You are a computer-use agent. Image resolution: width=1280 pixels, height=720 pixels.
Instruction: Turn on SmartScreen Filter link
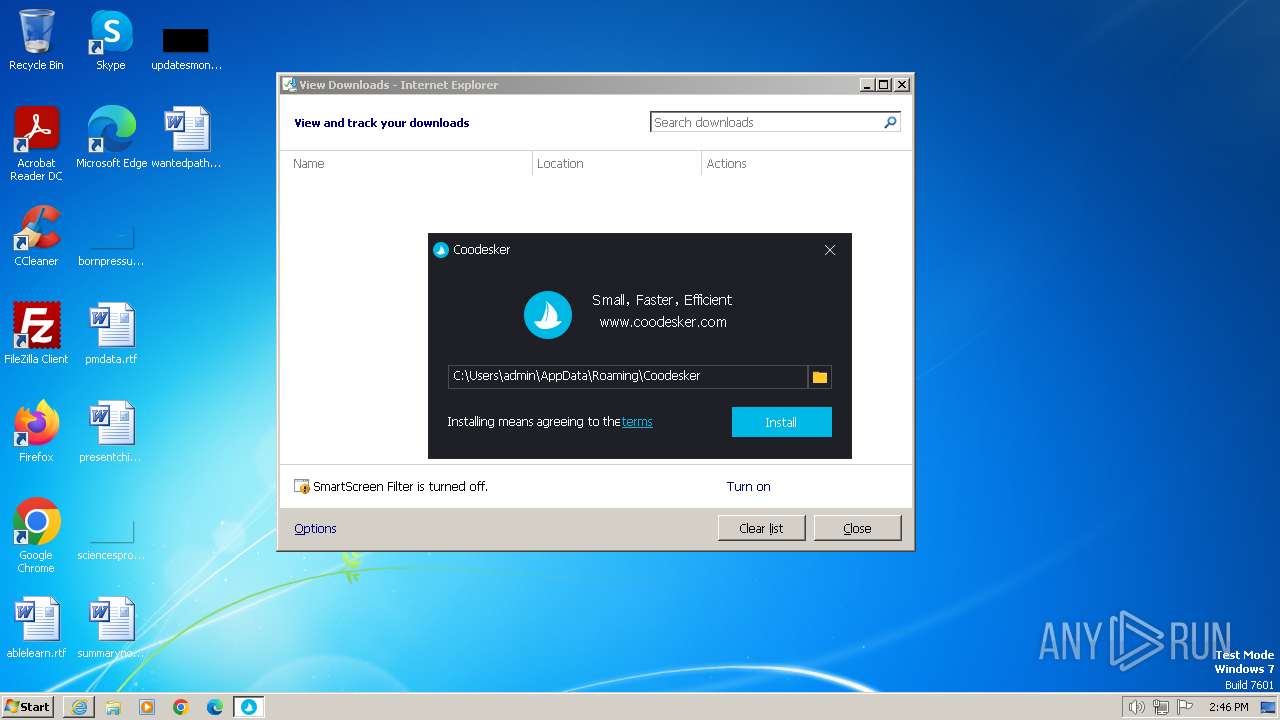pos(748,486)
